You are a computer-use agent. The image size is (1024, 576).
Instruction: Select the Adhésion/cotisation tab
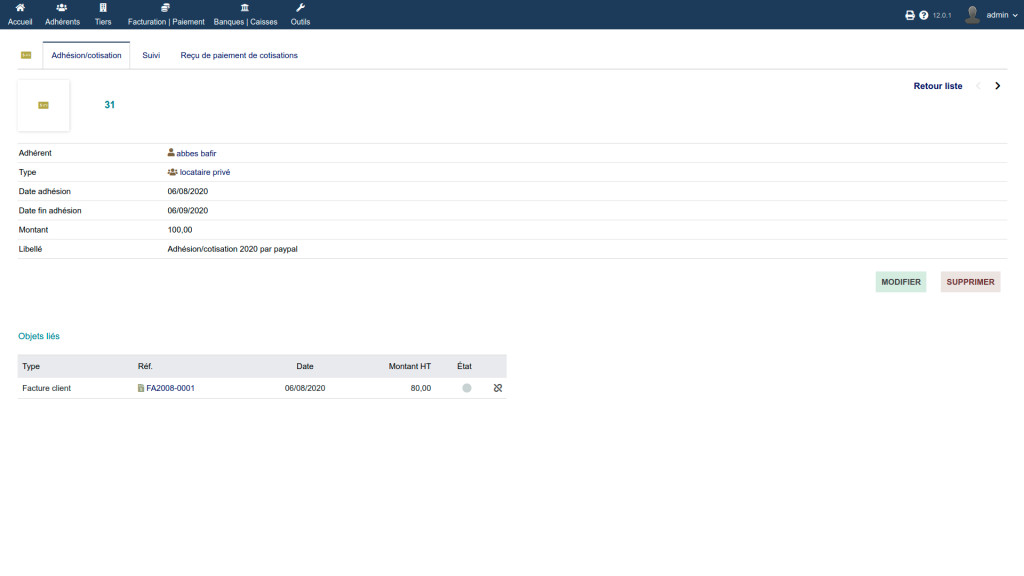point(86,56)
